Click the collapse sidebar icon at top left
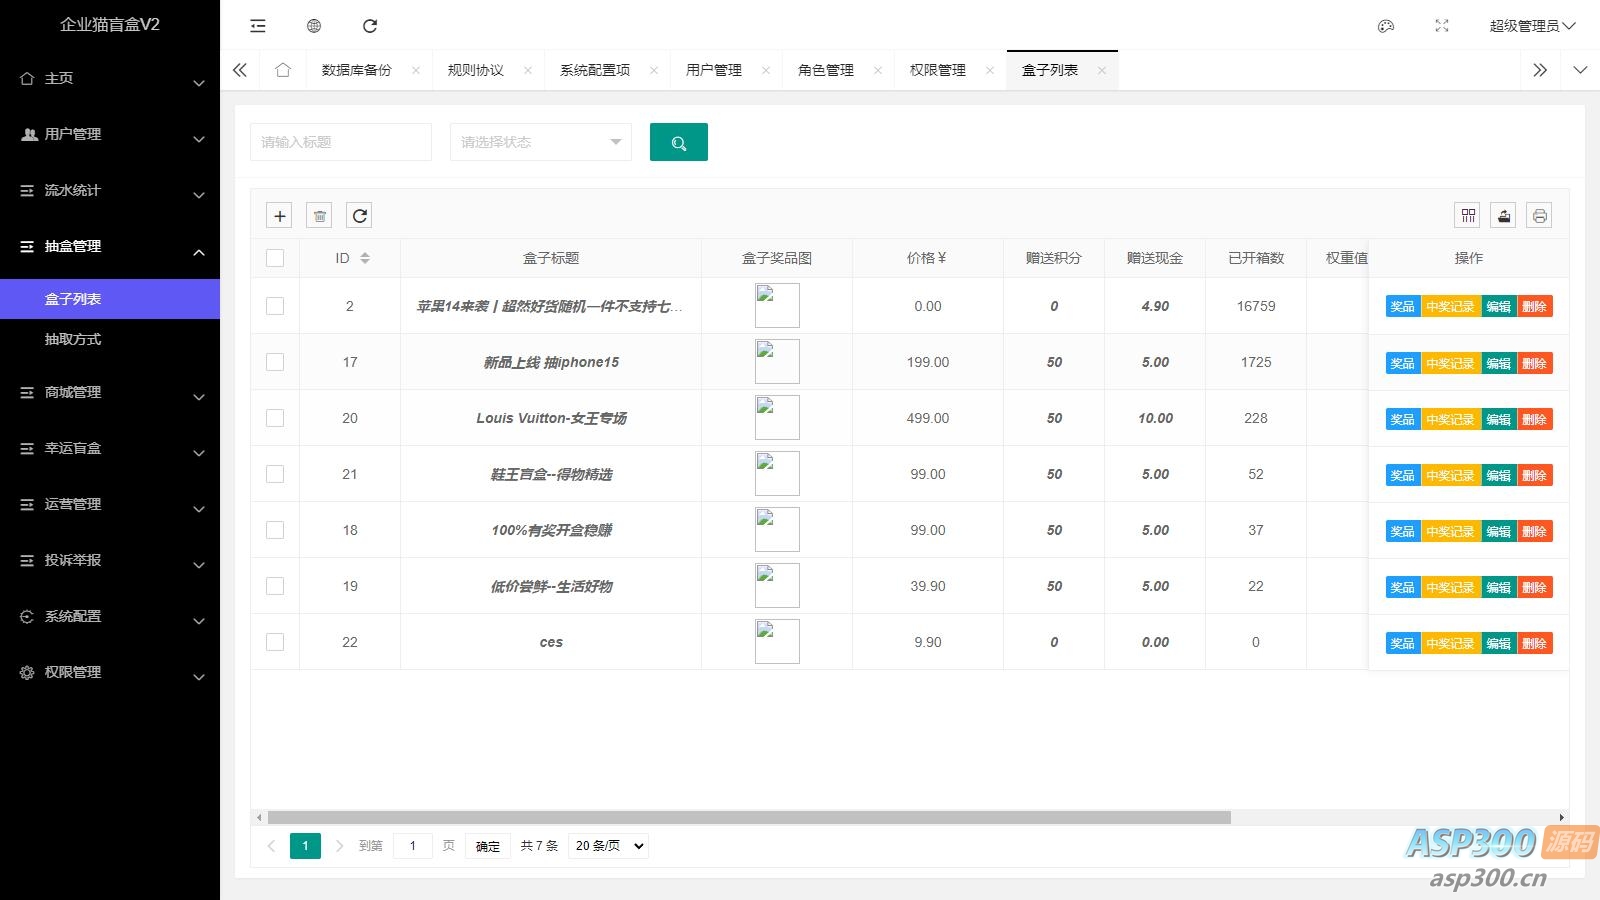The image size is (1600, 900). (x=257, y=26)
